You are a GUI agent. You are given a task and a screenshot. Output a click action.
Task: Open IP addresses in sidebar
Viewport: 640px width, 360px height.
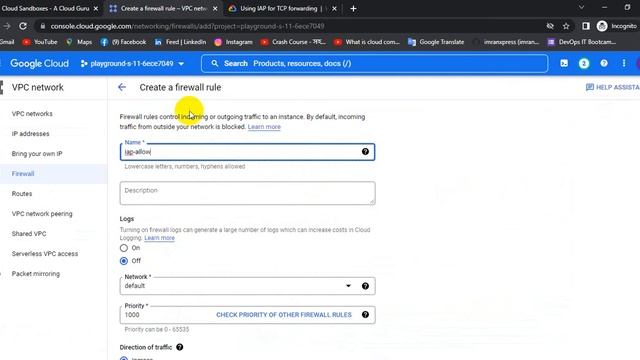tap(31, 134)
